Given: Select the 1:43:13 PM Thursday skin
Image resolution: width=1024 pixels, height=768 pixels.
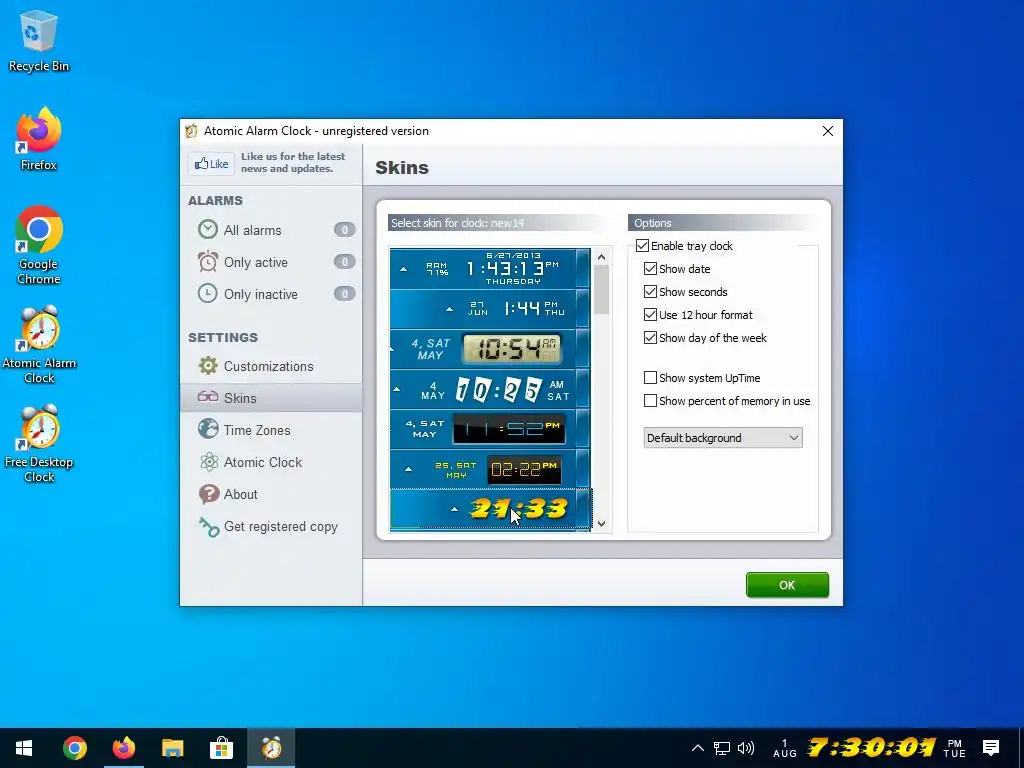Looking at the screenshot, I should (490, 268).
